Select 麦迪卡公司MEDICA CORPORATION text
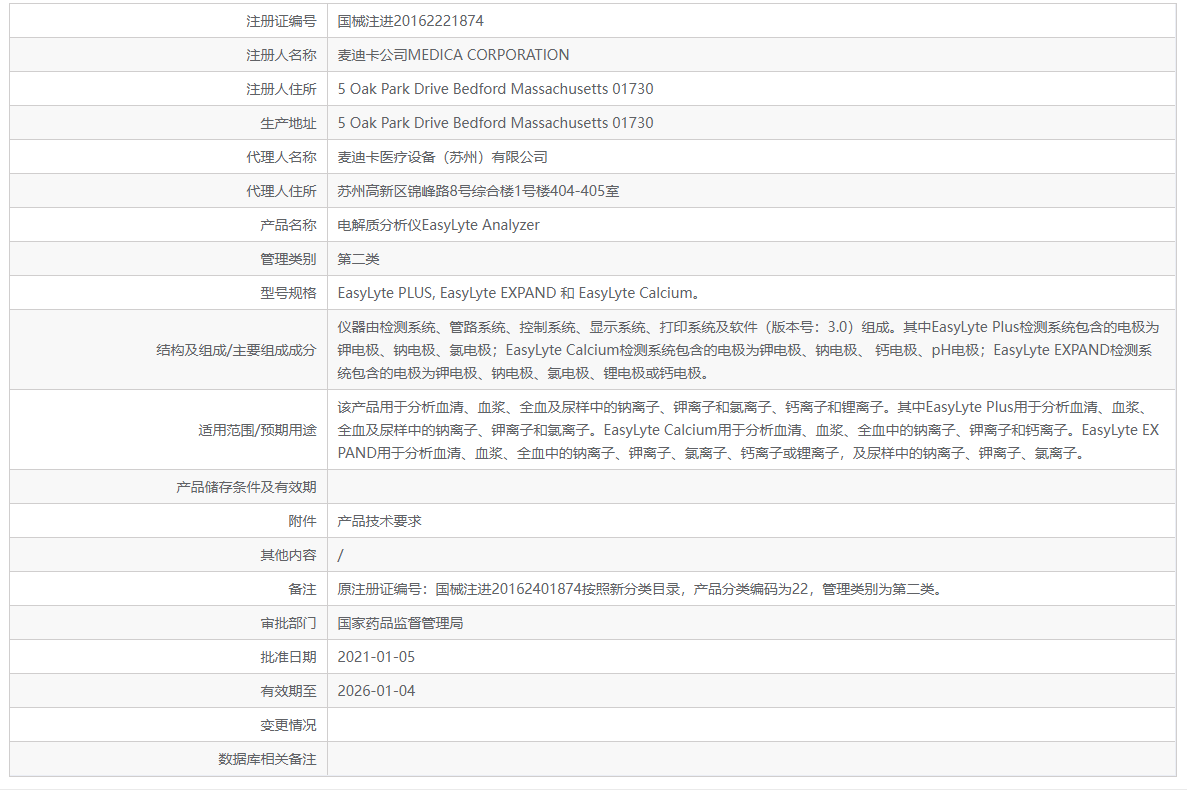 tap(453, 55)
